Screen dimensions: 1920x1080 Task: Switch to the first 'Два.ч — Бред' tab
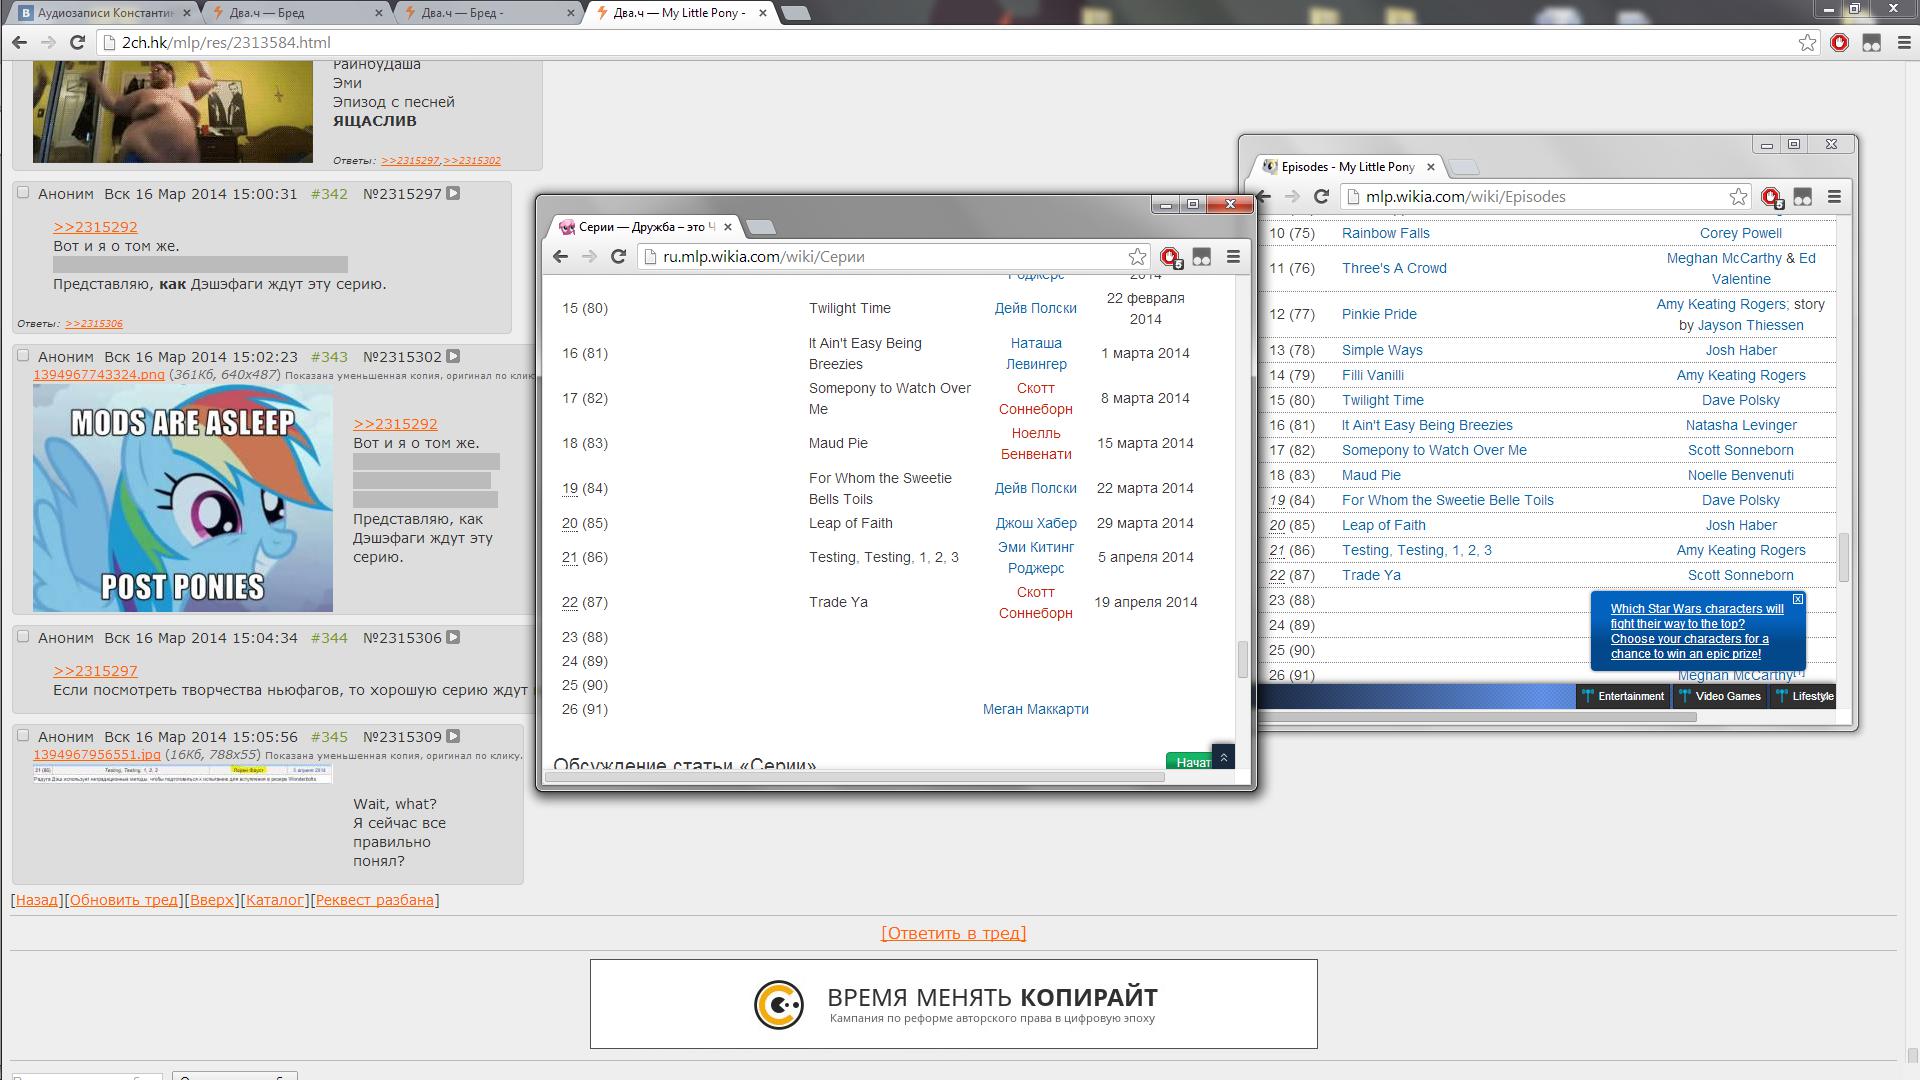click(x=295, y=13)
